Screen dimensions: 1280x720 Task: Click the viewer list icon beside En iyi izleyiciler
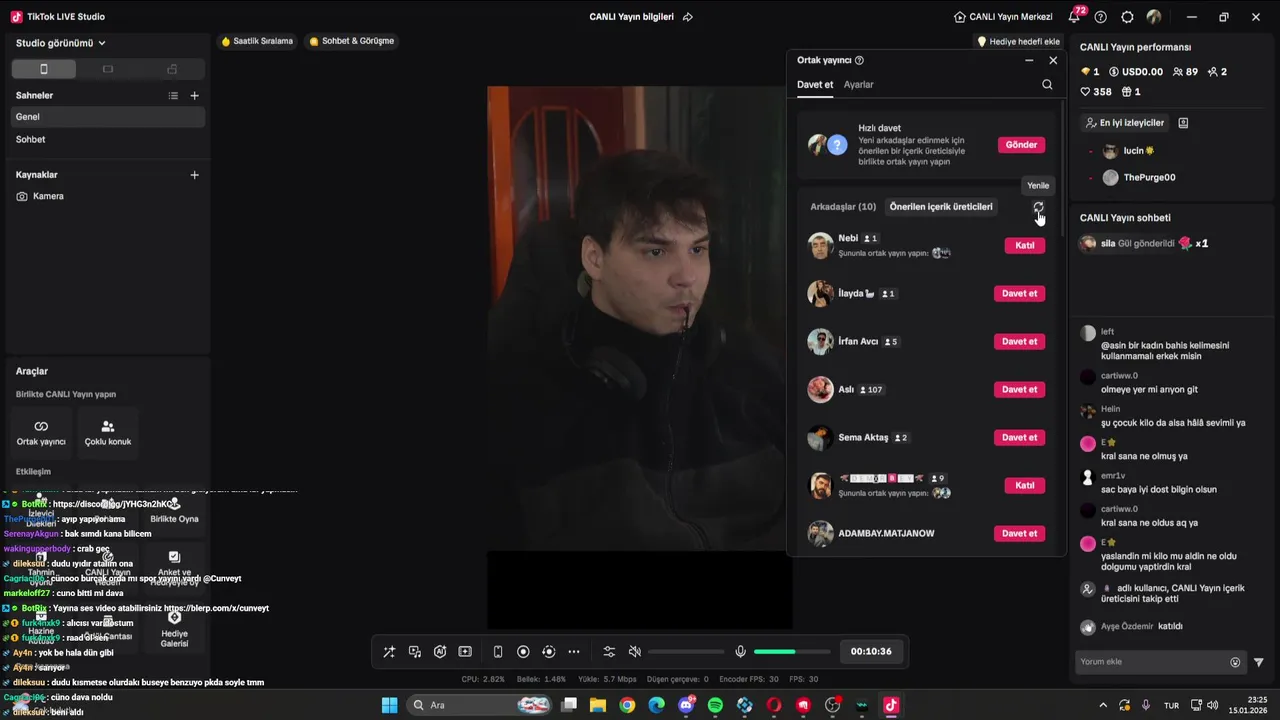[x=1183, y=123]
